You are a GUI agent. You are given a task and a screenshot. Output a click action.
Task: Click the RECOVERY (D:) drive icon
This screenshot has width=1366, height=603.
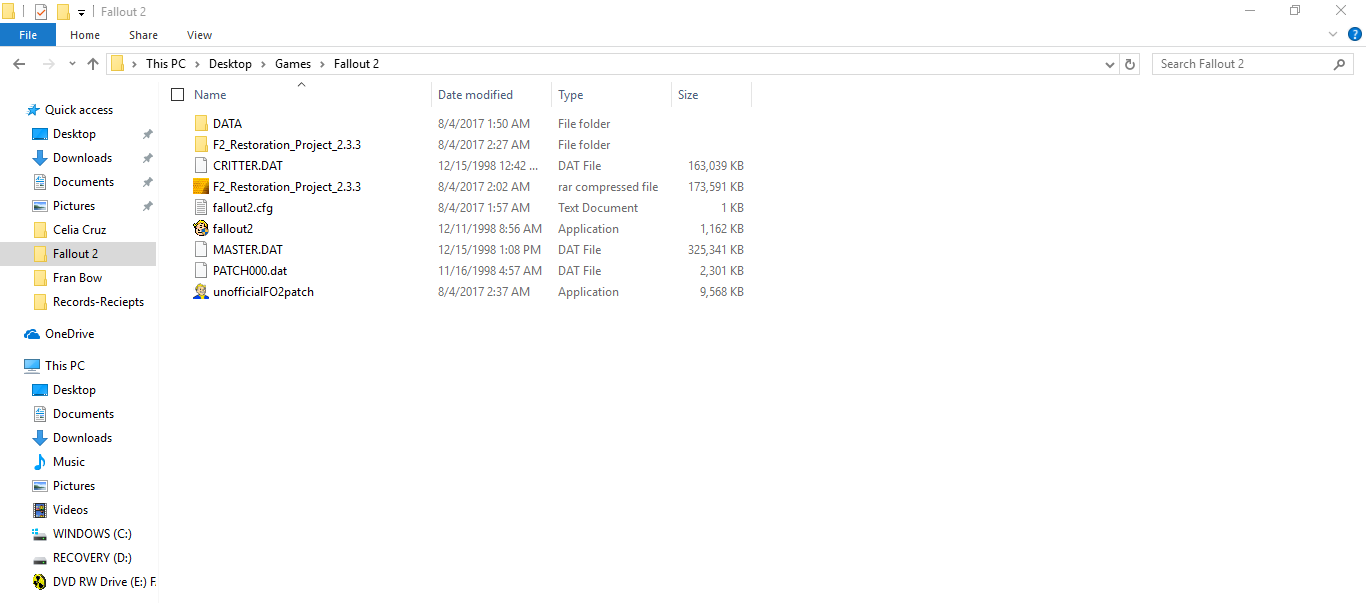40,558
